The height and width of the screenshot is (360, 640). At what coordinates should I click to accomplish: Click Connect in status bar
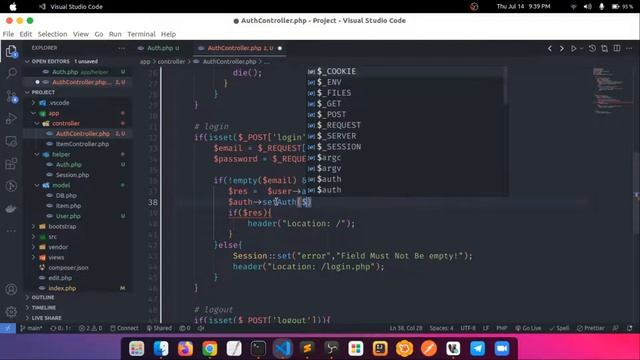(124, 328)
